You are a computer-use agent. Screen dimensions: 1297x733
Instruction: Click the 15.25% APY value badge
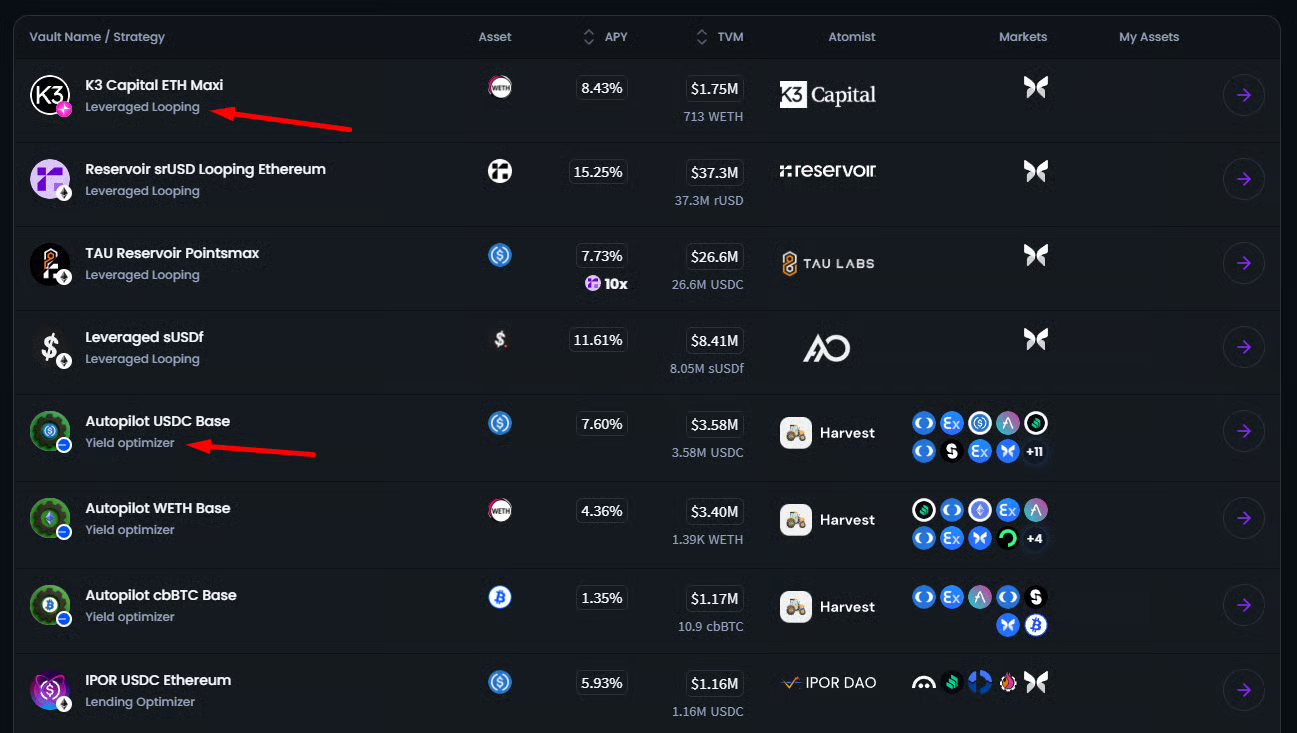point(597,172)
